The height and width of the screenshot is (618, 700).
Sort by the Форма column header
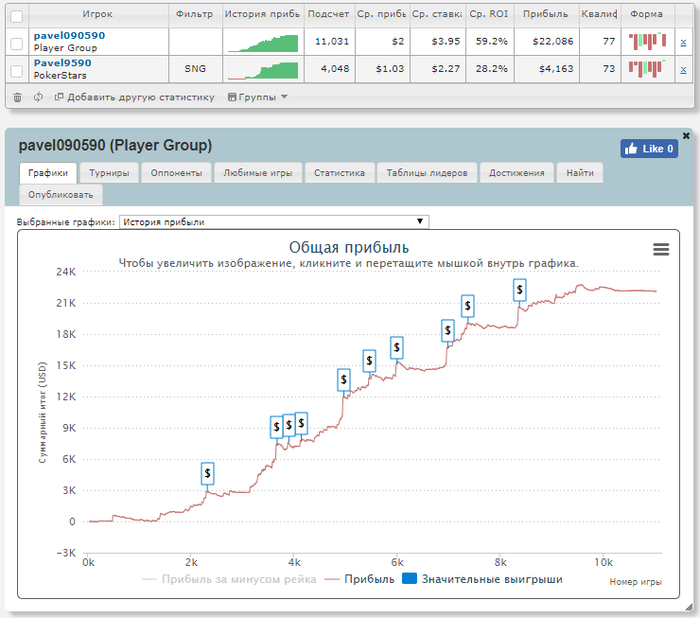646,14
